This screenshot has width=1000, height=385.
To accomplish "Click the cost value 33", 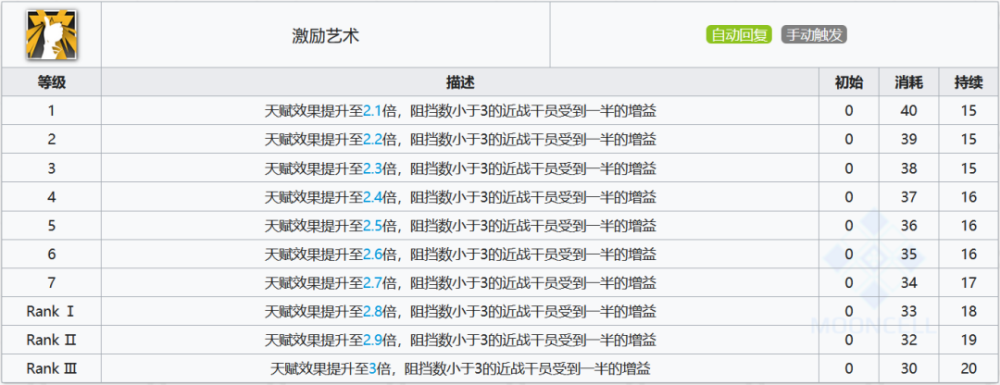I will pos(909,311).
